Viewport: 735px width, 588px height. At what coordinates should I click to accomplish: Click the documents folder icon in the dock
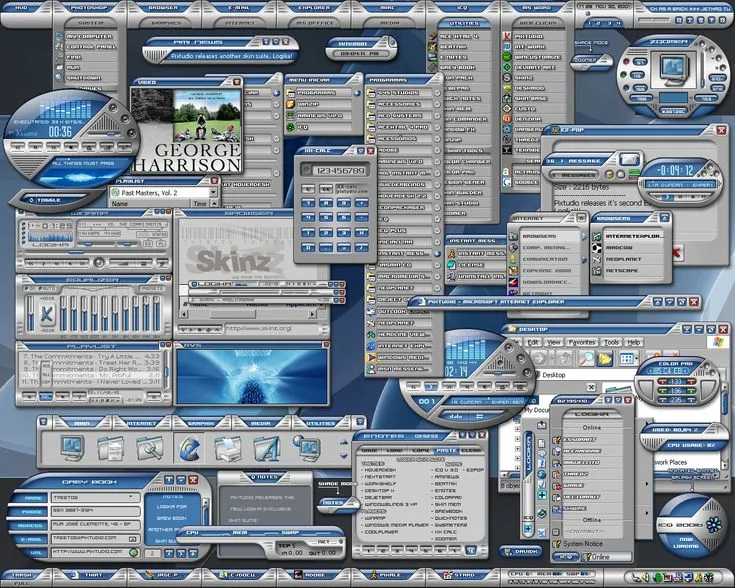click(111, 449)
